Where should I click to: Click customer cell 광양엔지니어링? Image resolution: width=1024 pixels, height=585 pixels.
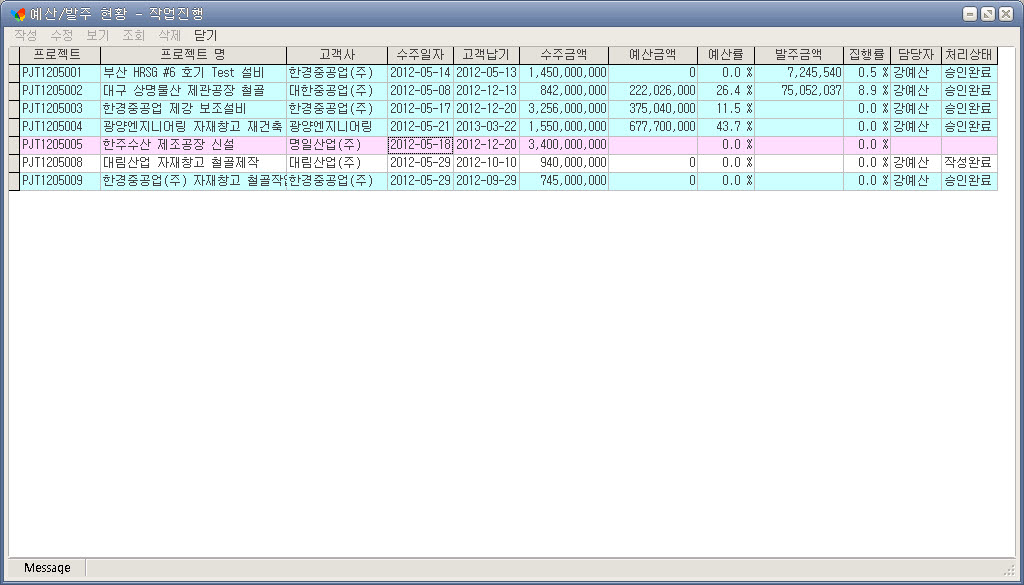point(337,127)
